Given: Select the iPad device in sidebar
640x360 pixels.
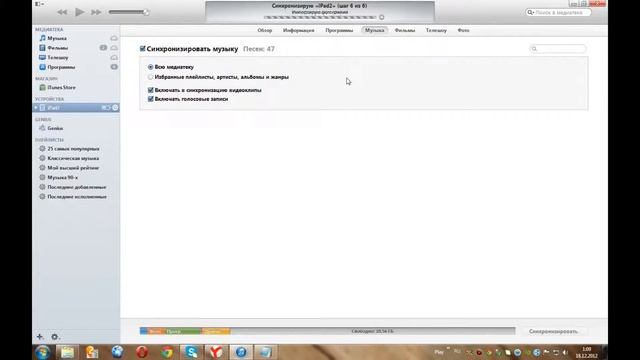Looking at the screenshot, I should coord(76,107).
